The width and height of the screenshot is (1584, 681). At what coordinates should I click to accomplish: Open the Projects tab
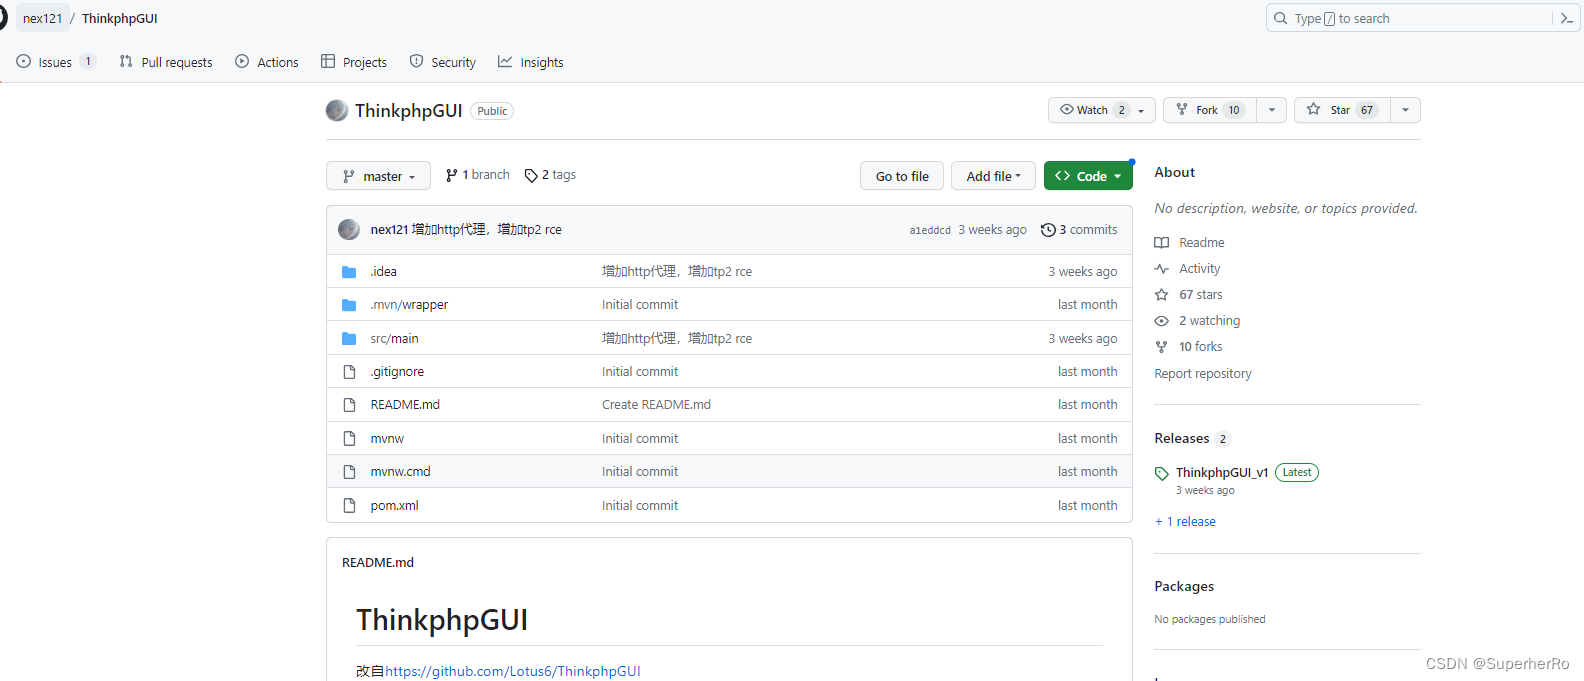(354, 62)
